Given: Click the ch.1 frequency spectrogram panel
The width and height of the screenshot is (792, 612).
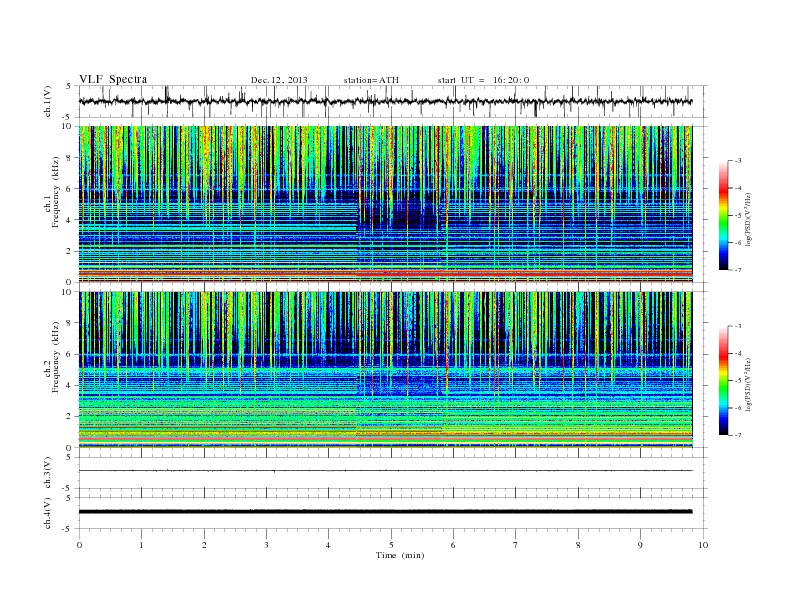Looking at the screenshot, I should click(385, 204).
